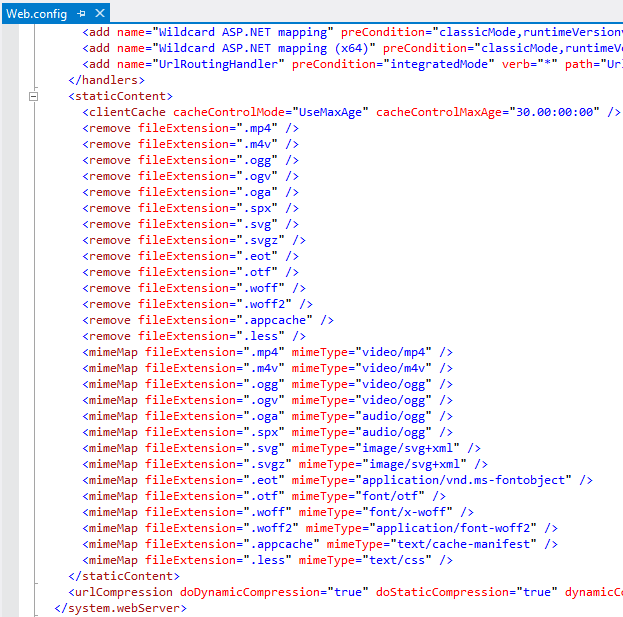Click the opening staticContent tag
The image size is (623, 617).
click(109, 96)
